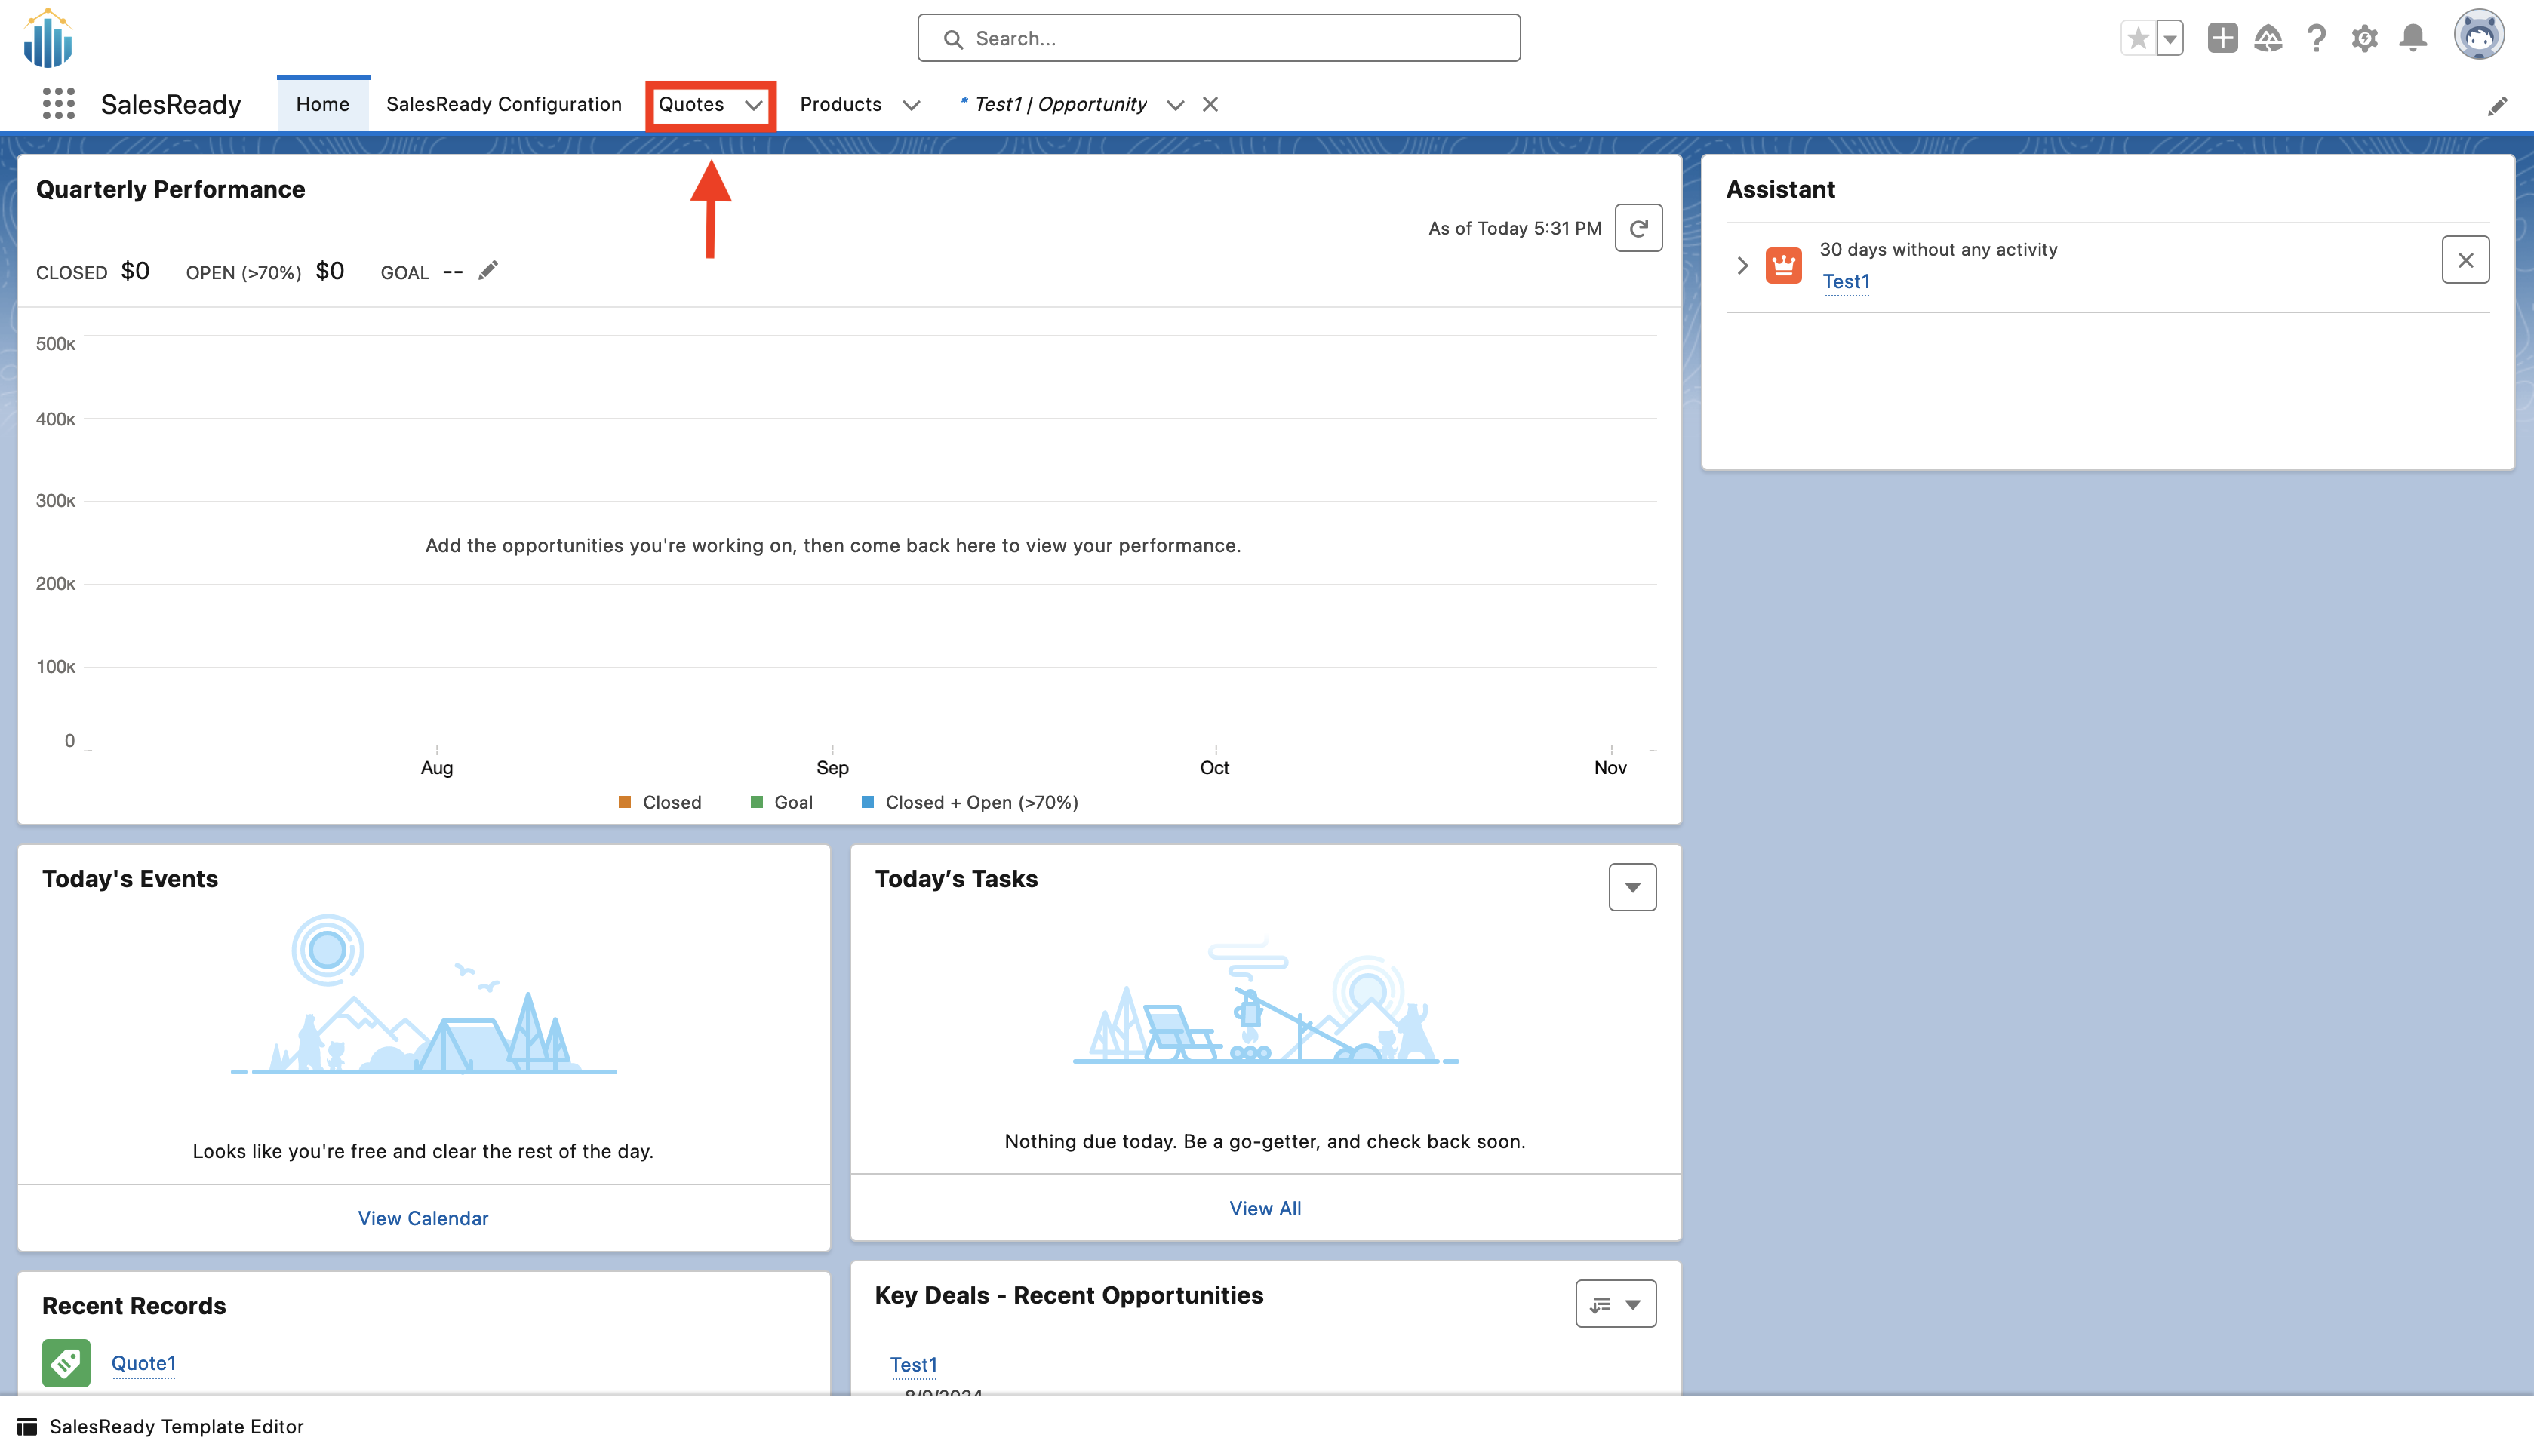Open the Setup gear icon

2364,39
